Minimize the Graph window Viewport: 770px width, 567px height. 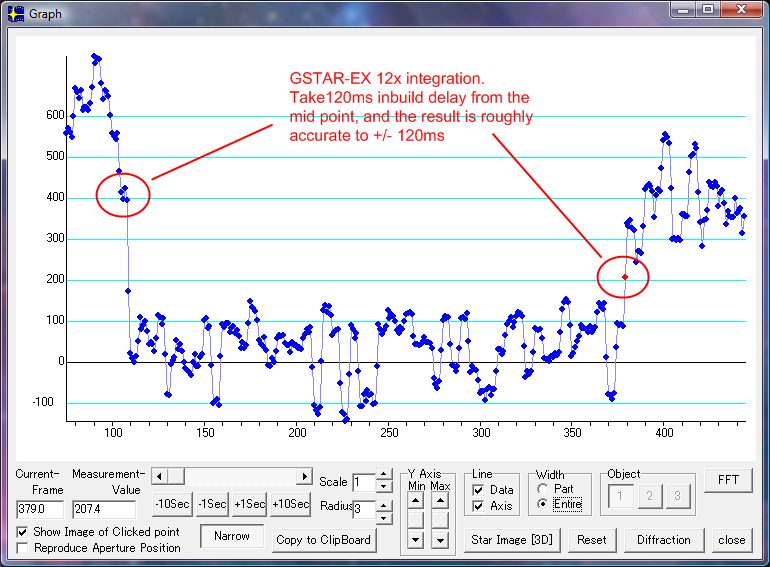683,10
